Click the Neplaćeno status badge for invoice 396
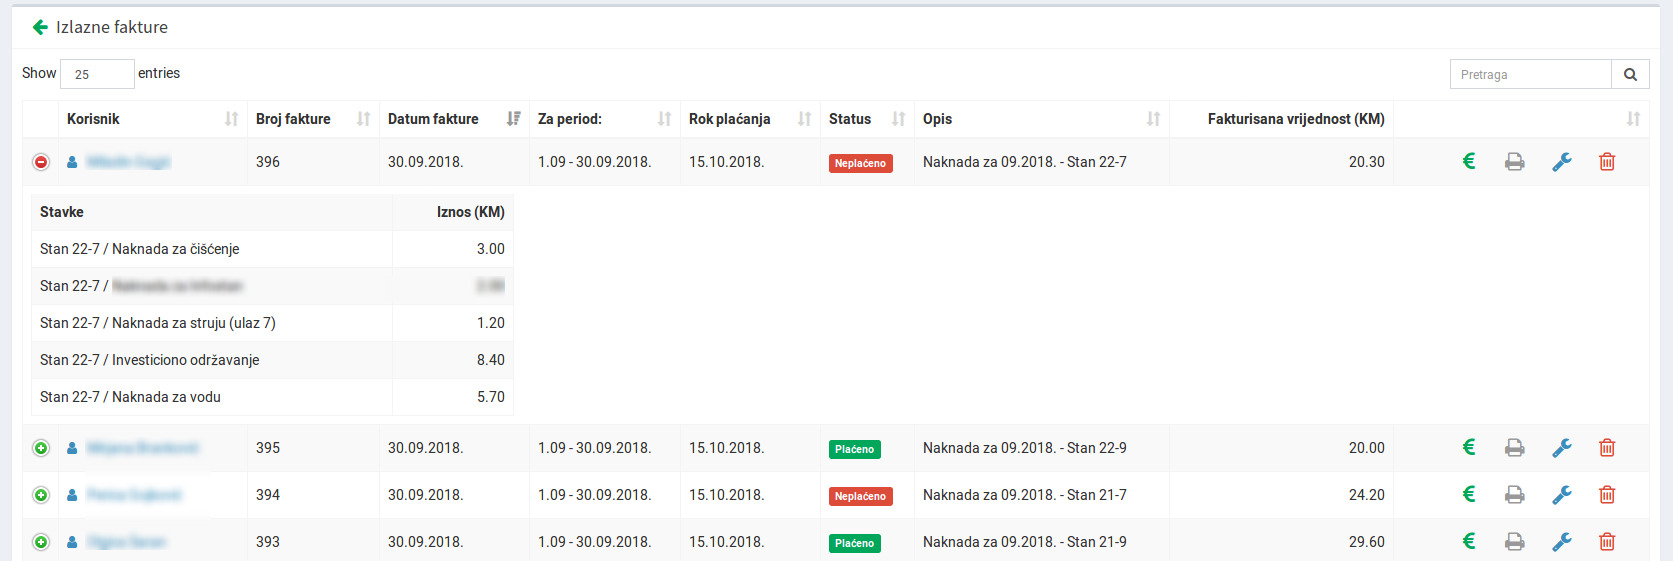1673x561 pixels. click(860, 163)
